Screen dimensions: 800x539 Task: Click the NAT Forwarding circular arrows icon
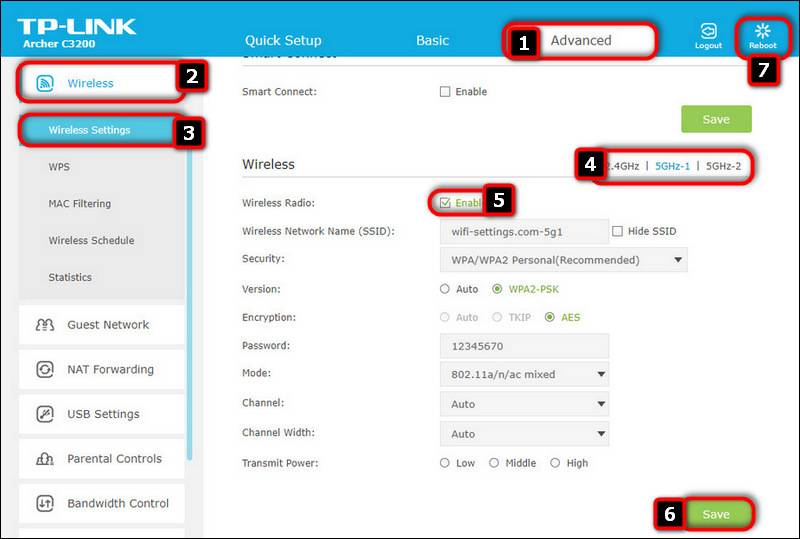click(x=45, y=369)
